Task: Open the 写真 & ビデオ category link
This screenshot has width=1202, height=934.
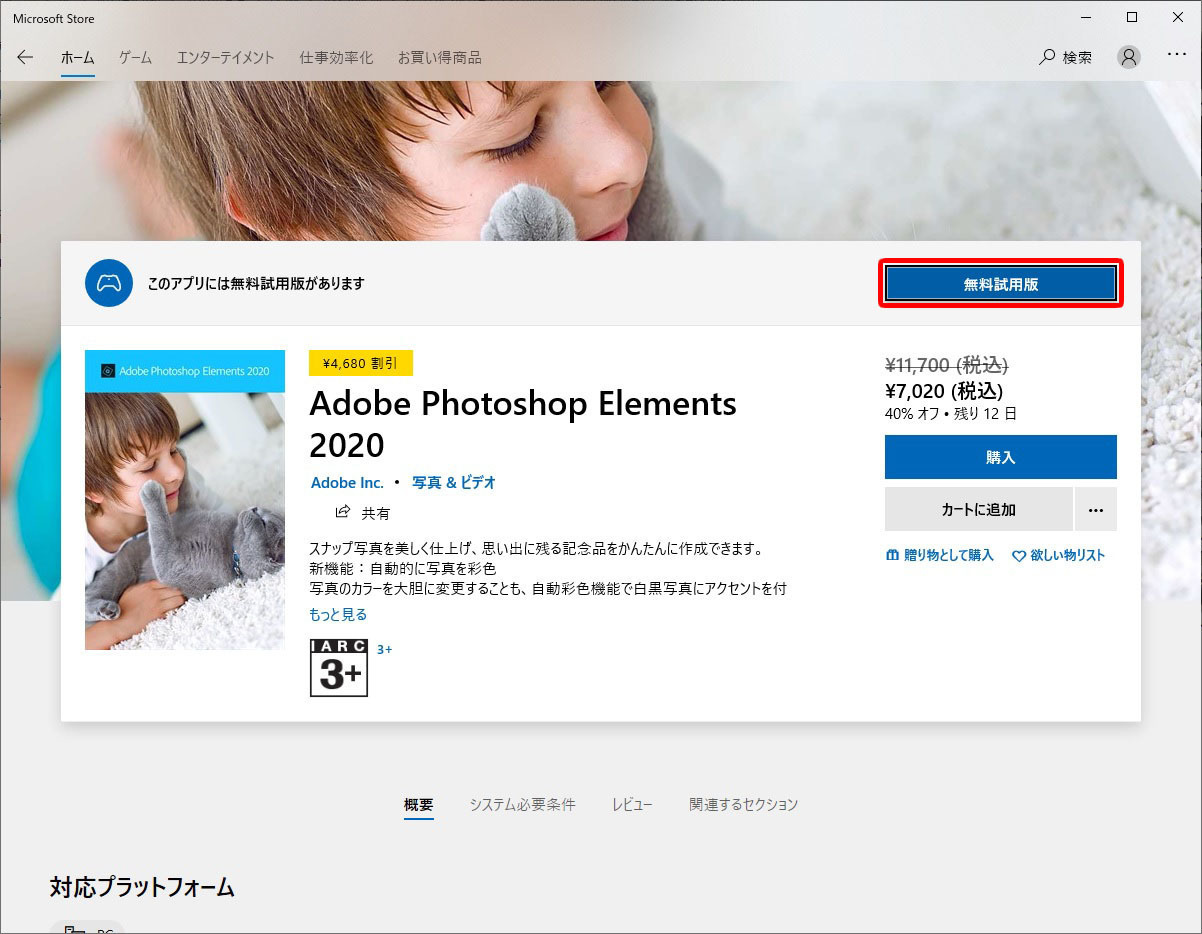Action: pyautogui.click(x=454, y=482)
